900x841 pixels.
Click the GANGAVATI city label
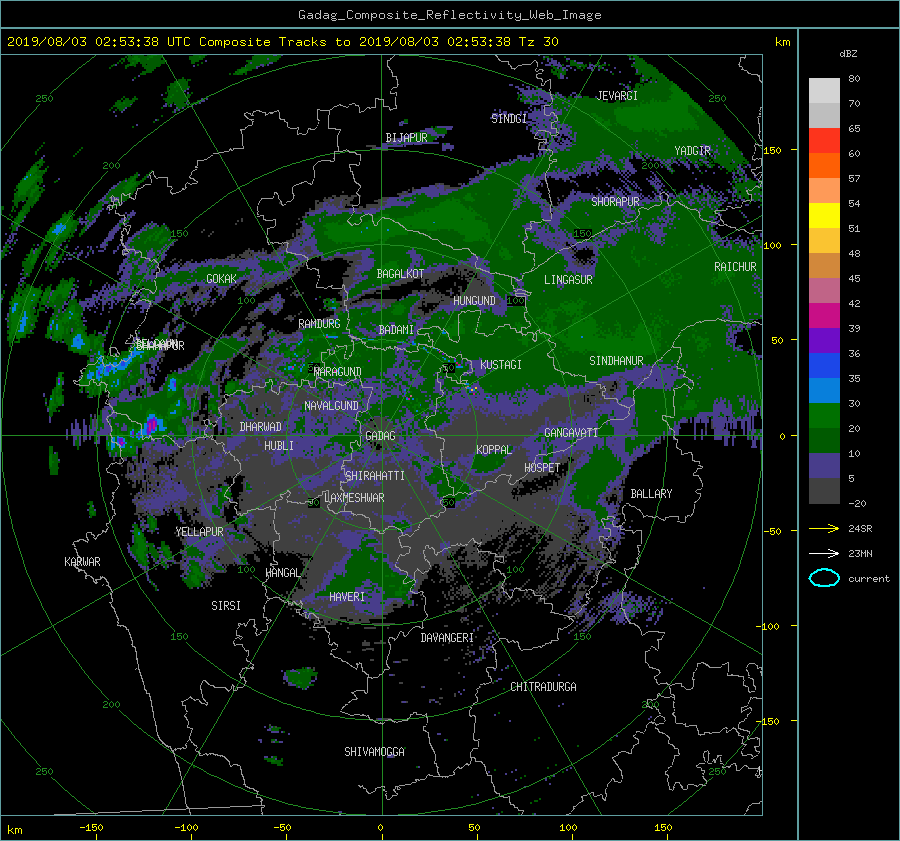(571, 433)
